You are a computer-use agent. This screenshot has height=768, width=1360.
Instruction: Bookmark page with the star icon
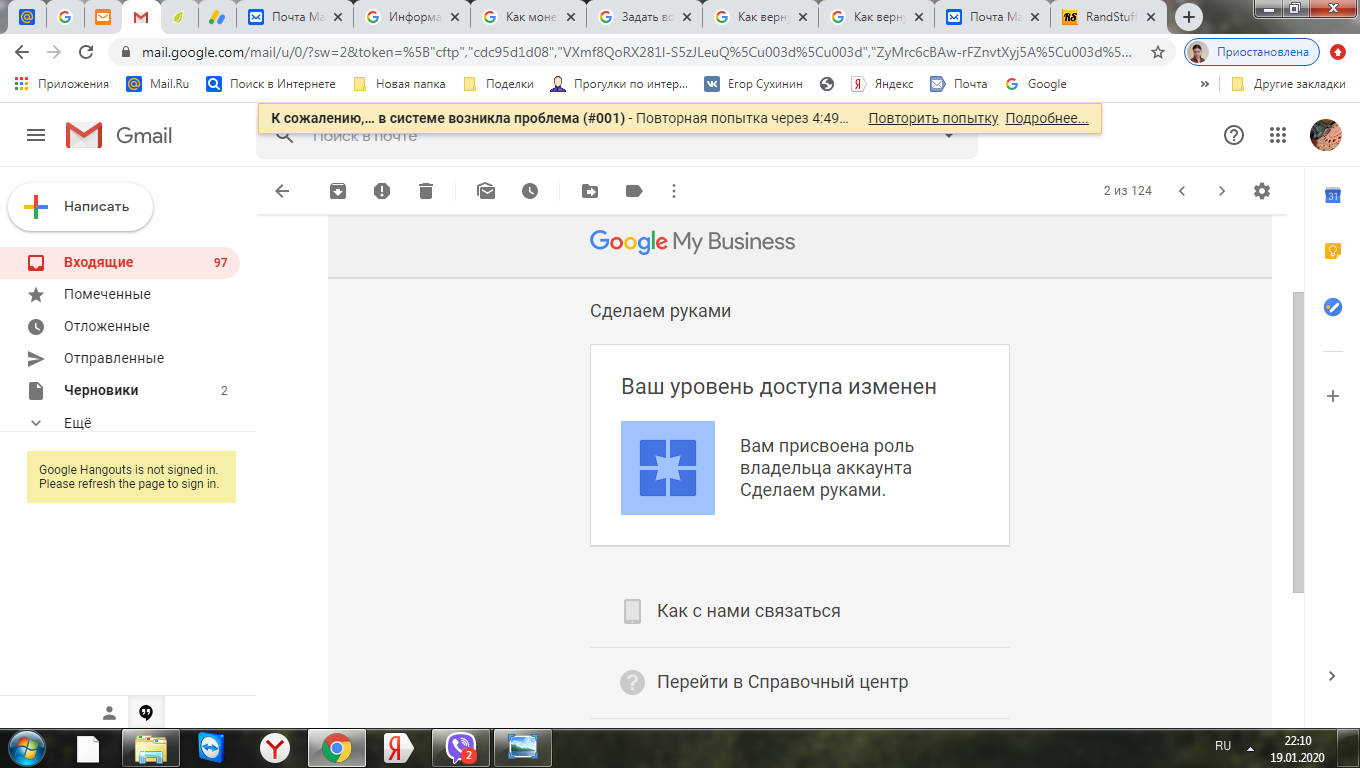1158,52
